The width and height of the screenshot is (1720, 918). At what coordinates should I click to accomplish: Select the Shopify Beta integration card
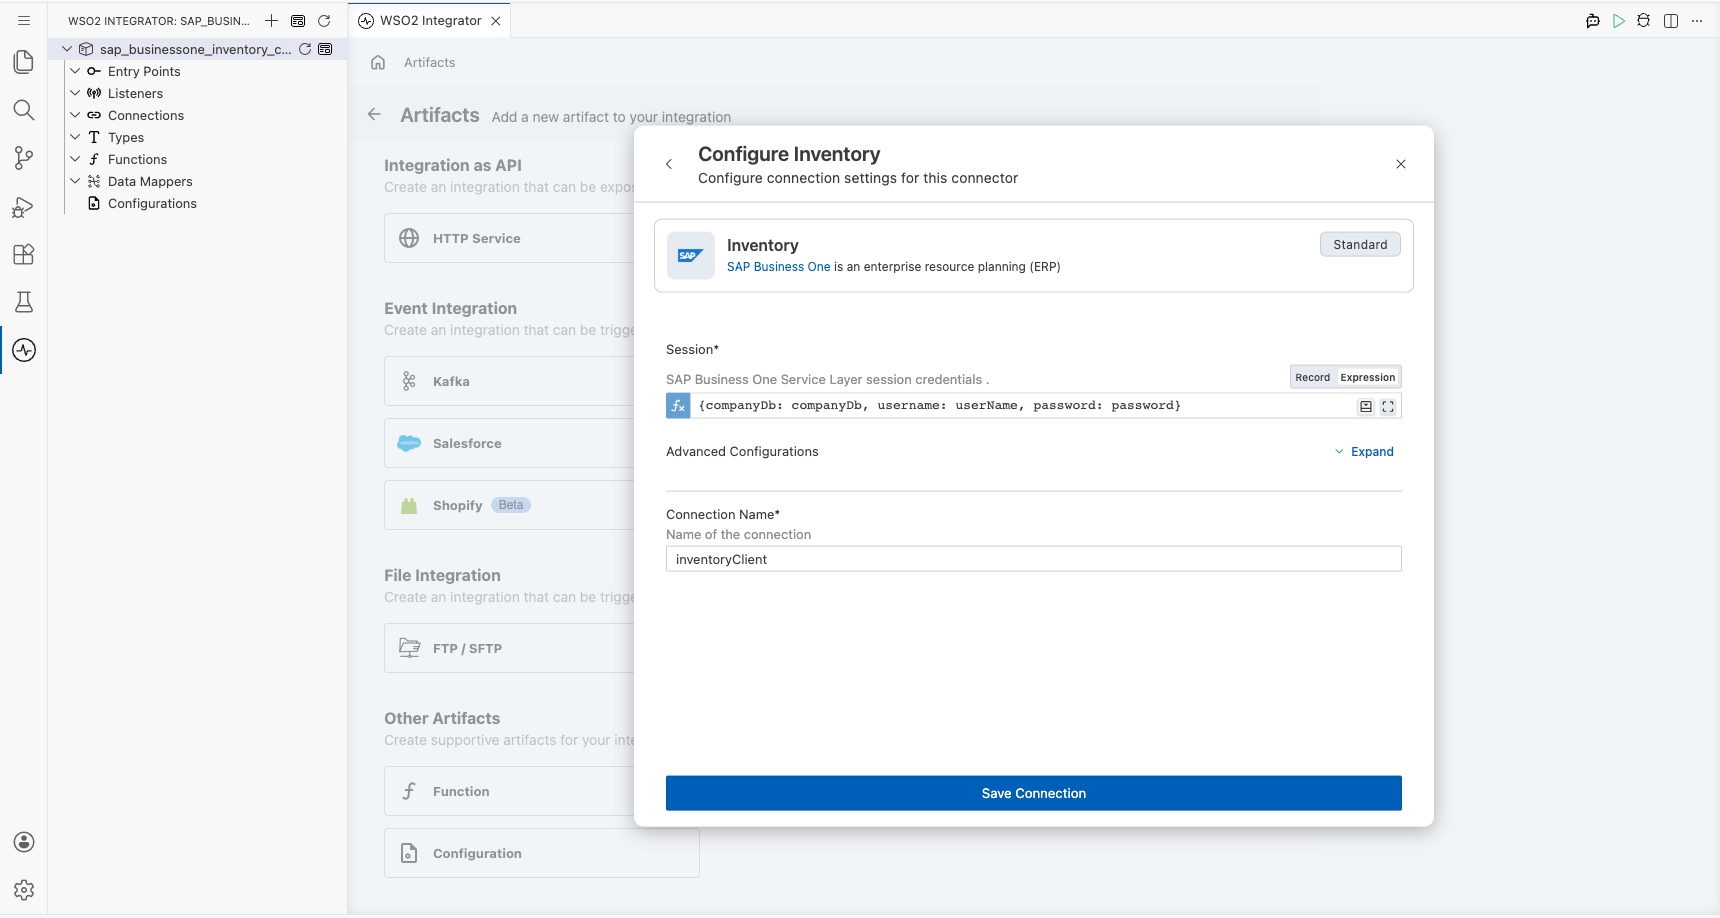(509, 505)
